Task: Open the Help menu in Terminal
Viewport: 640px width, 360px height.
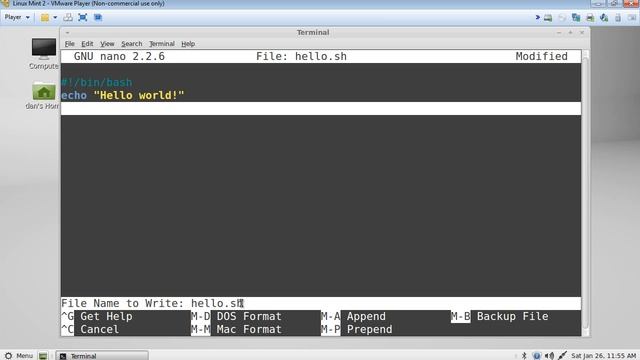Action: pos(188,44)
